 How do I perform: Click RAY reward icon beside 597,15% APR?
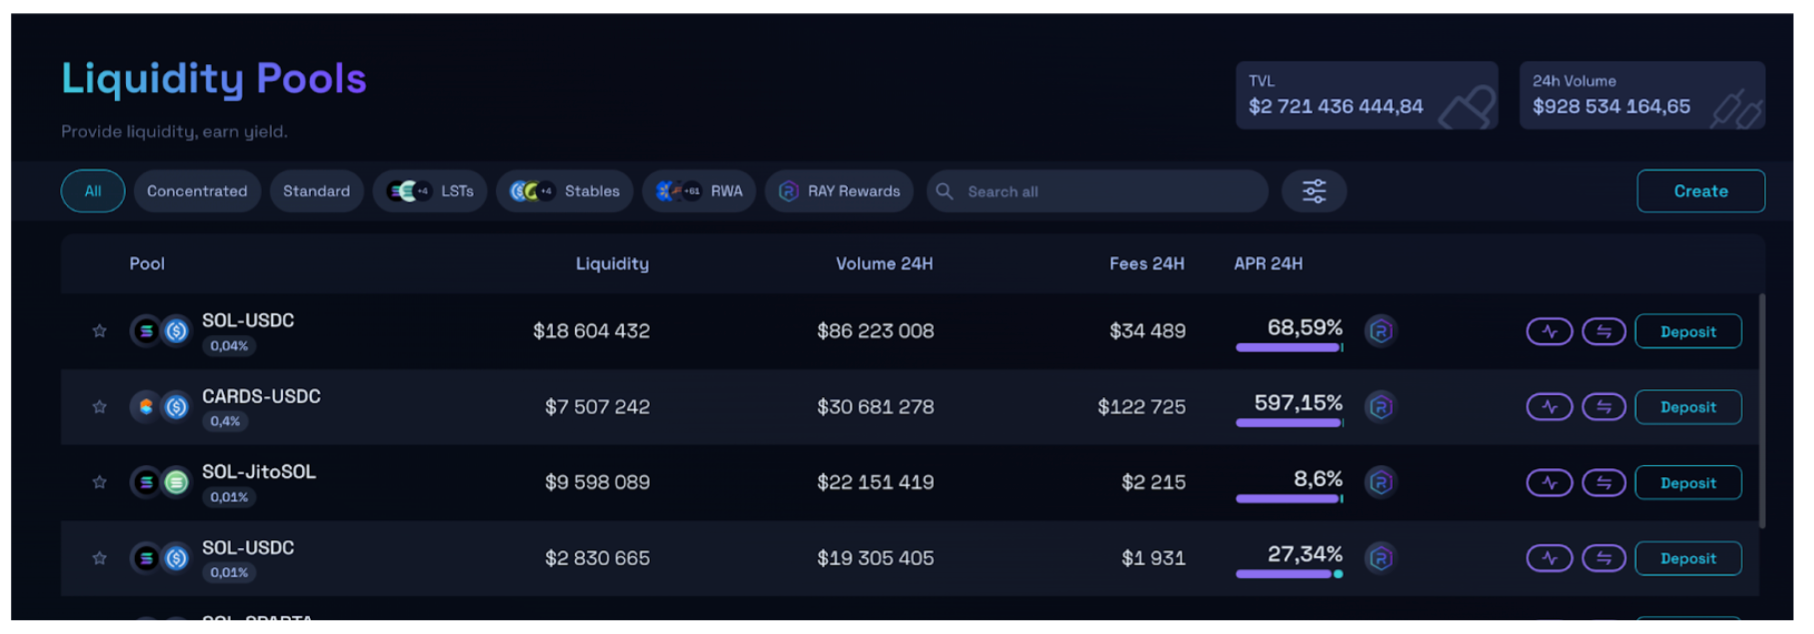click(x=1380, y=407)
